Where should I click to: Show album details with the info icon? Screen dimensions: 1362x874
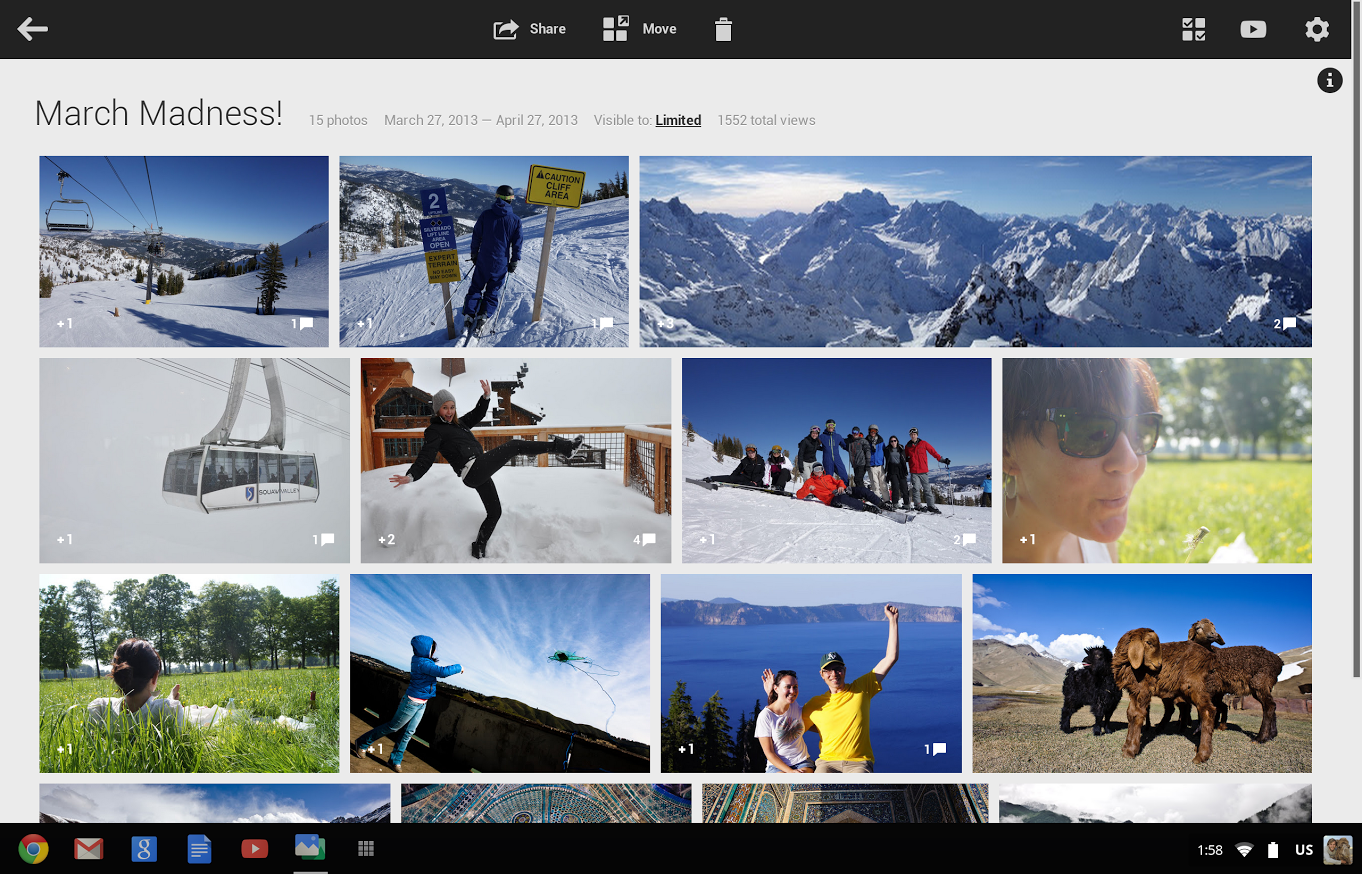1330,81
